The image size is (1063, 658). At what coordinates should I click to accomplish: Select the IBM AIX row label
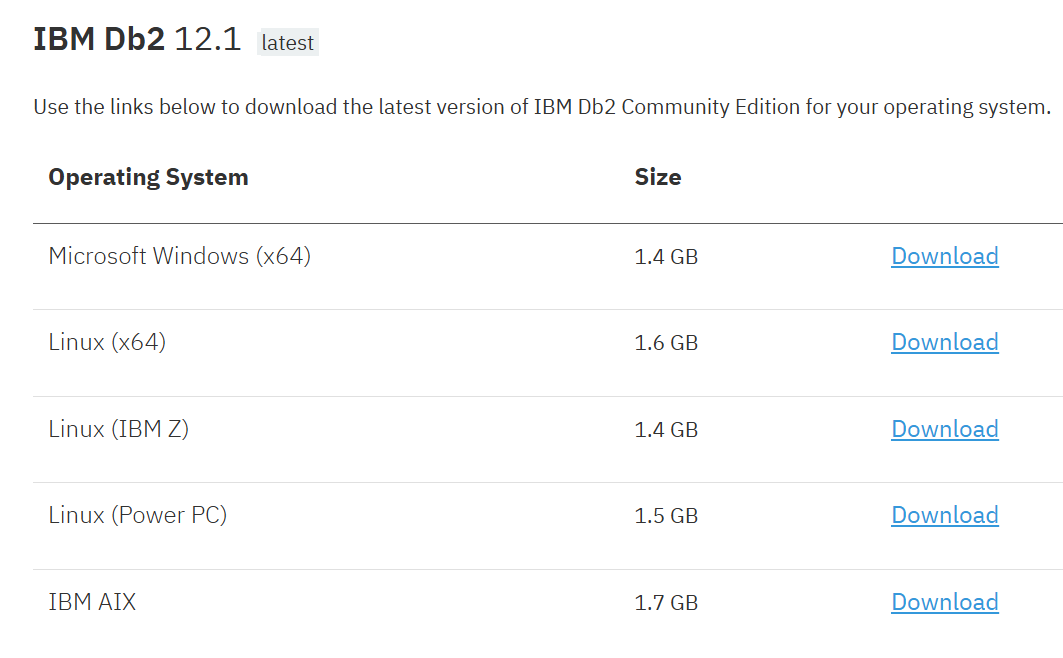pos(91,602)
